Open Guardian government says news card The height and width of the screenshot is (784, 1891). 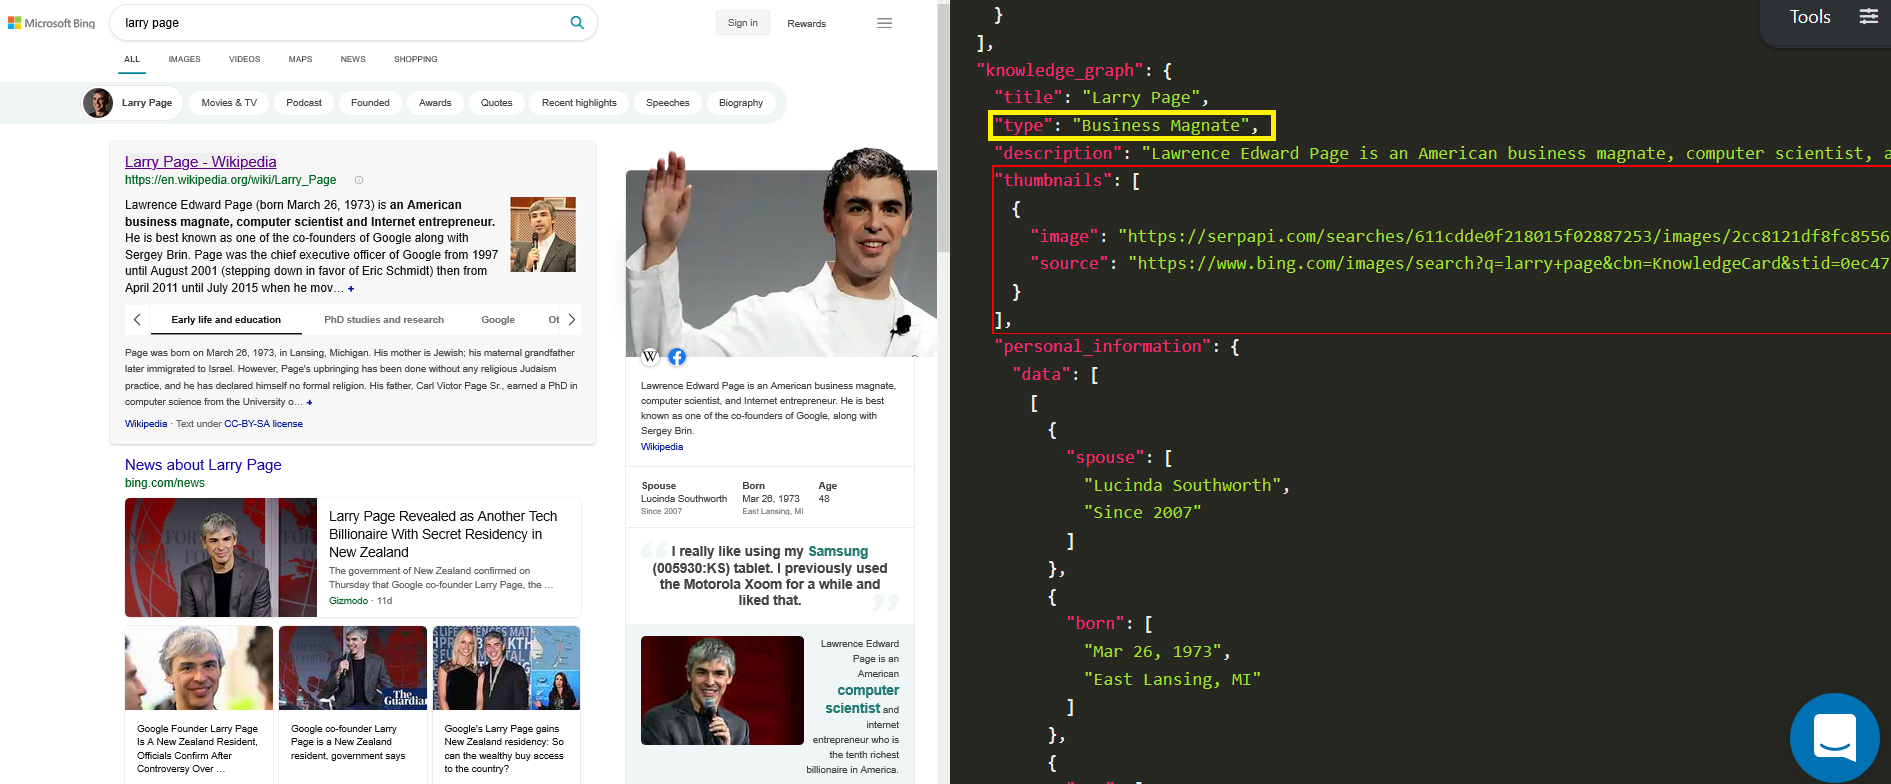click(x=352, y=705)
